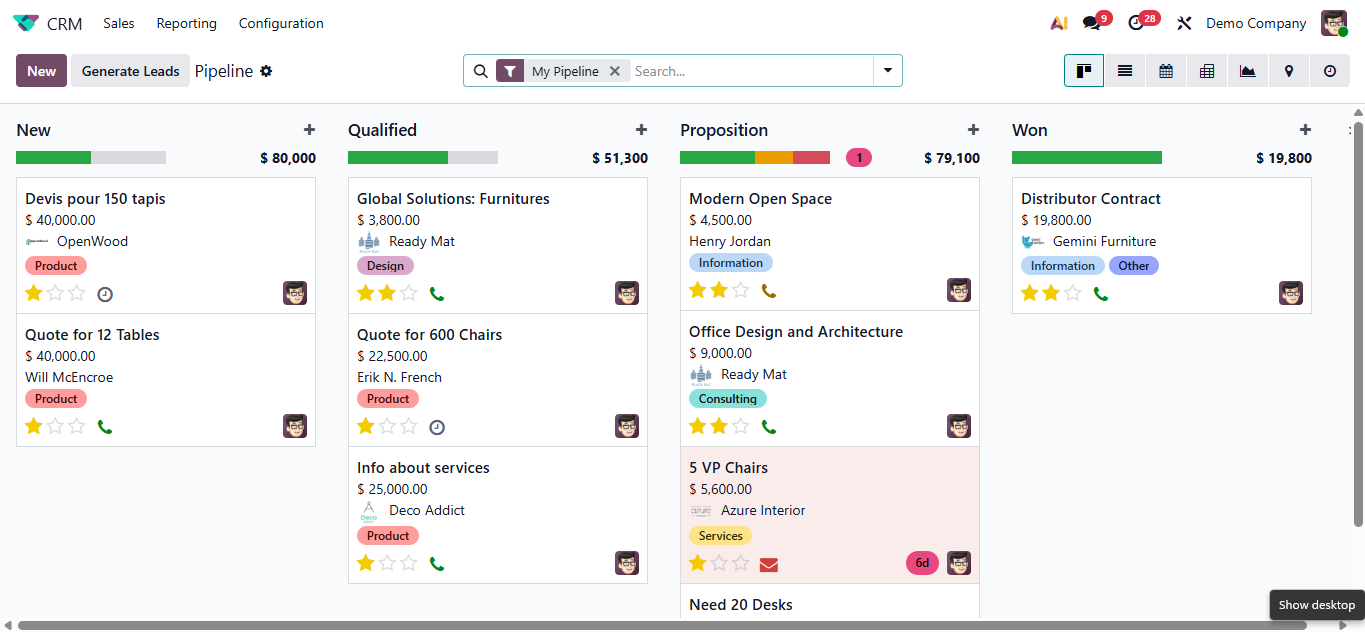Open the Pipeline gear settings menu
1365x632 pixels.
(265, 70)
